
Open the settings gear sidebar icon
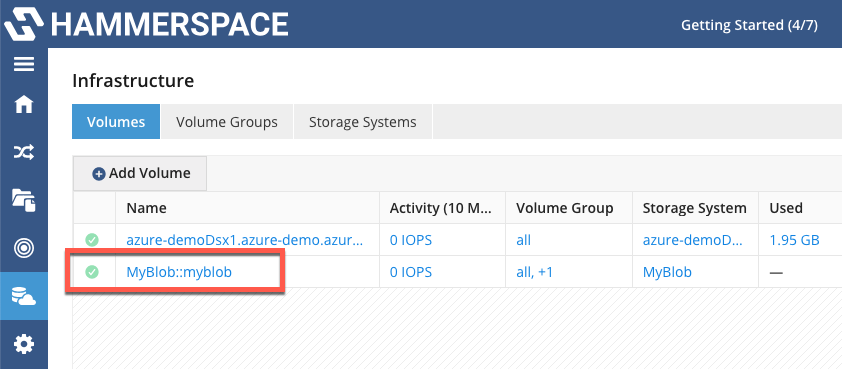24,344
